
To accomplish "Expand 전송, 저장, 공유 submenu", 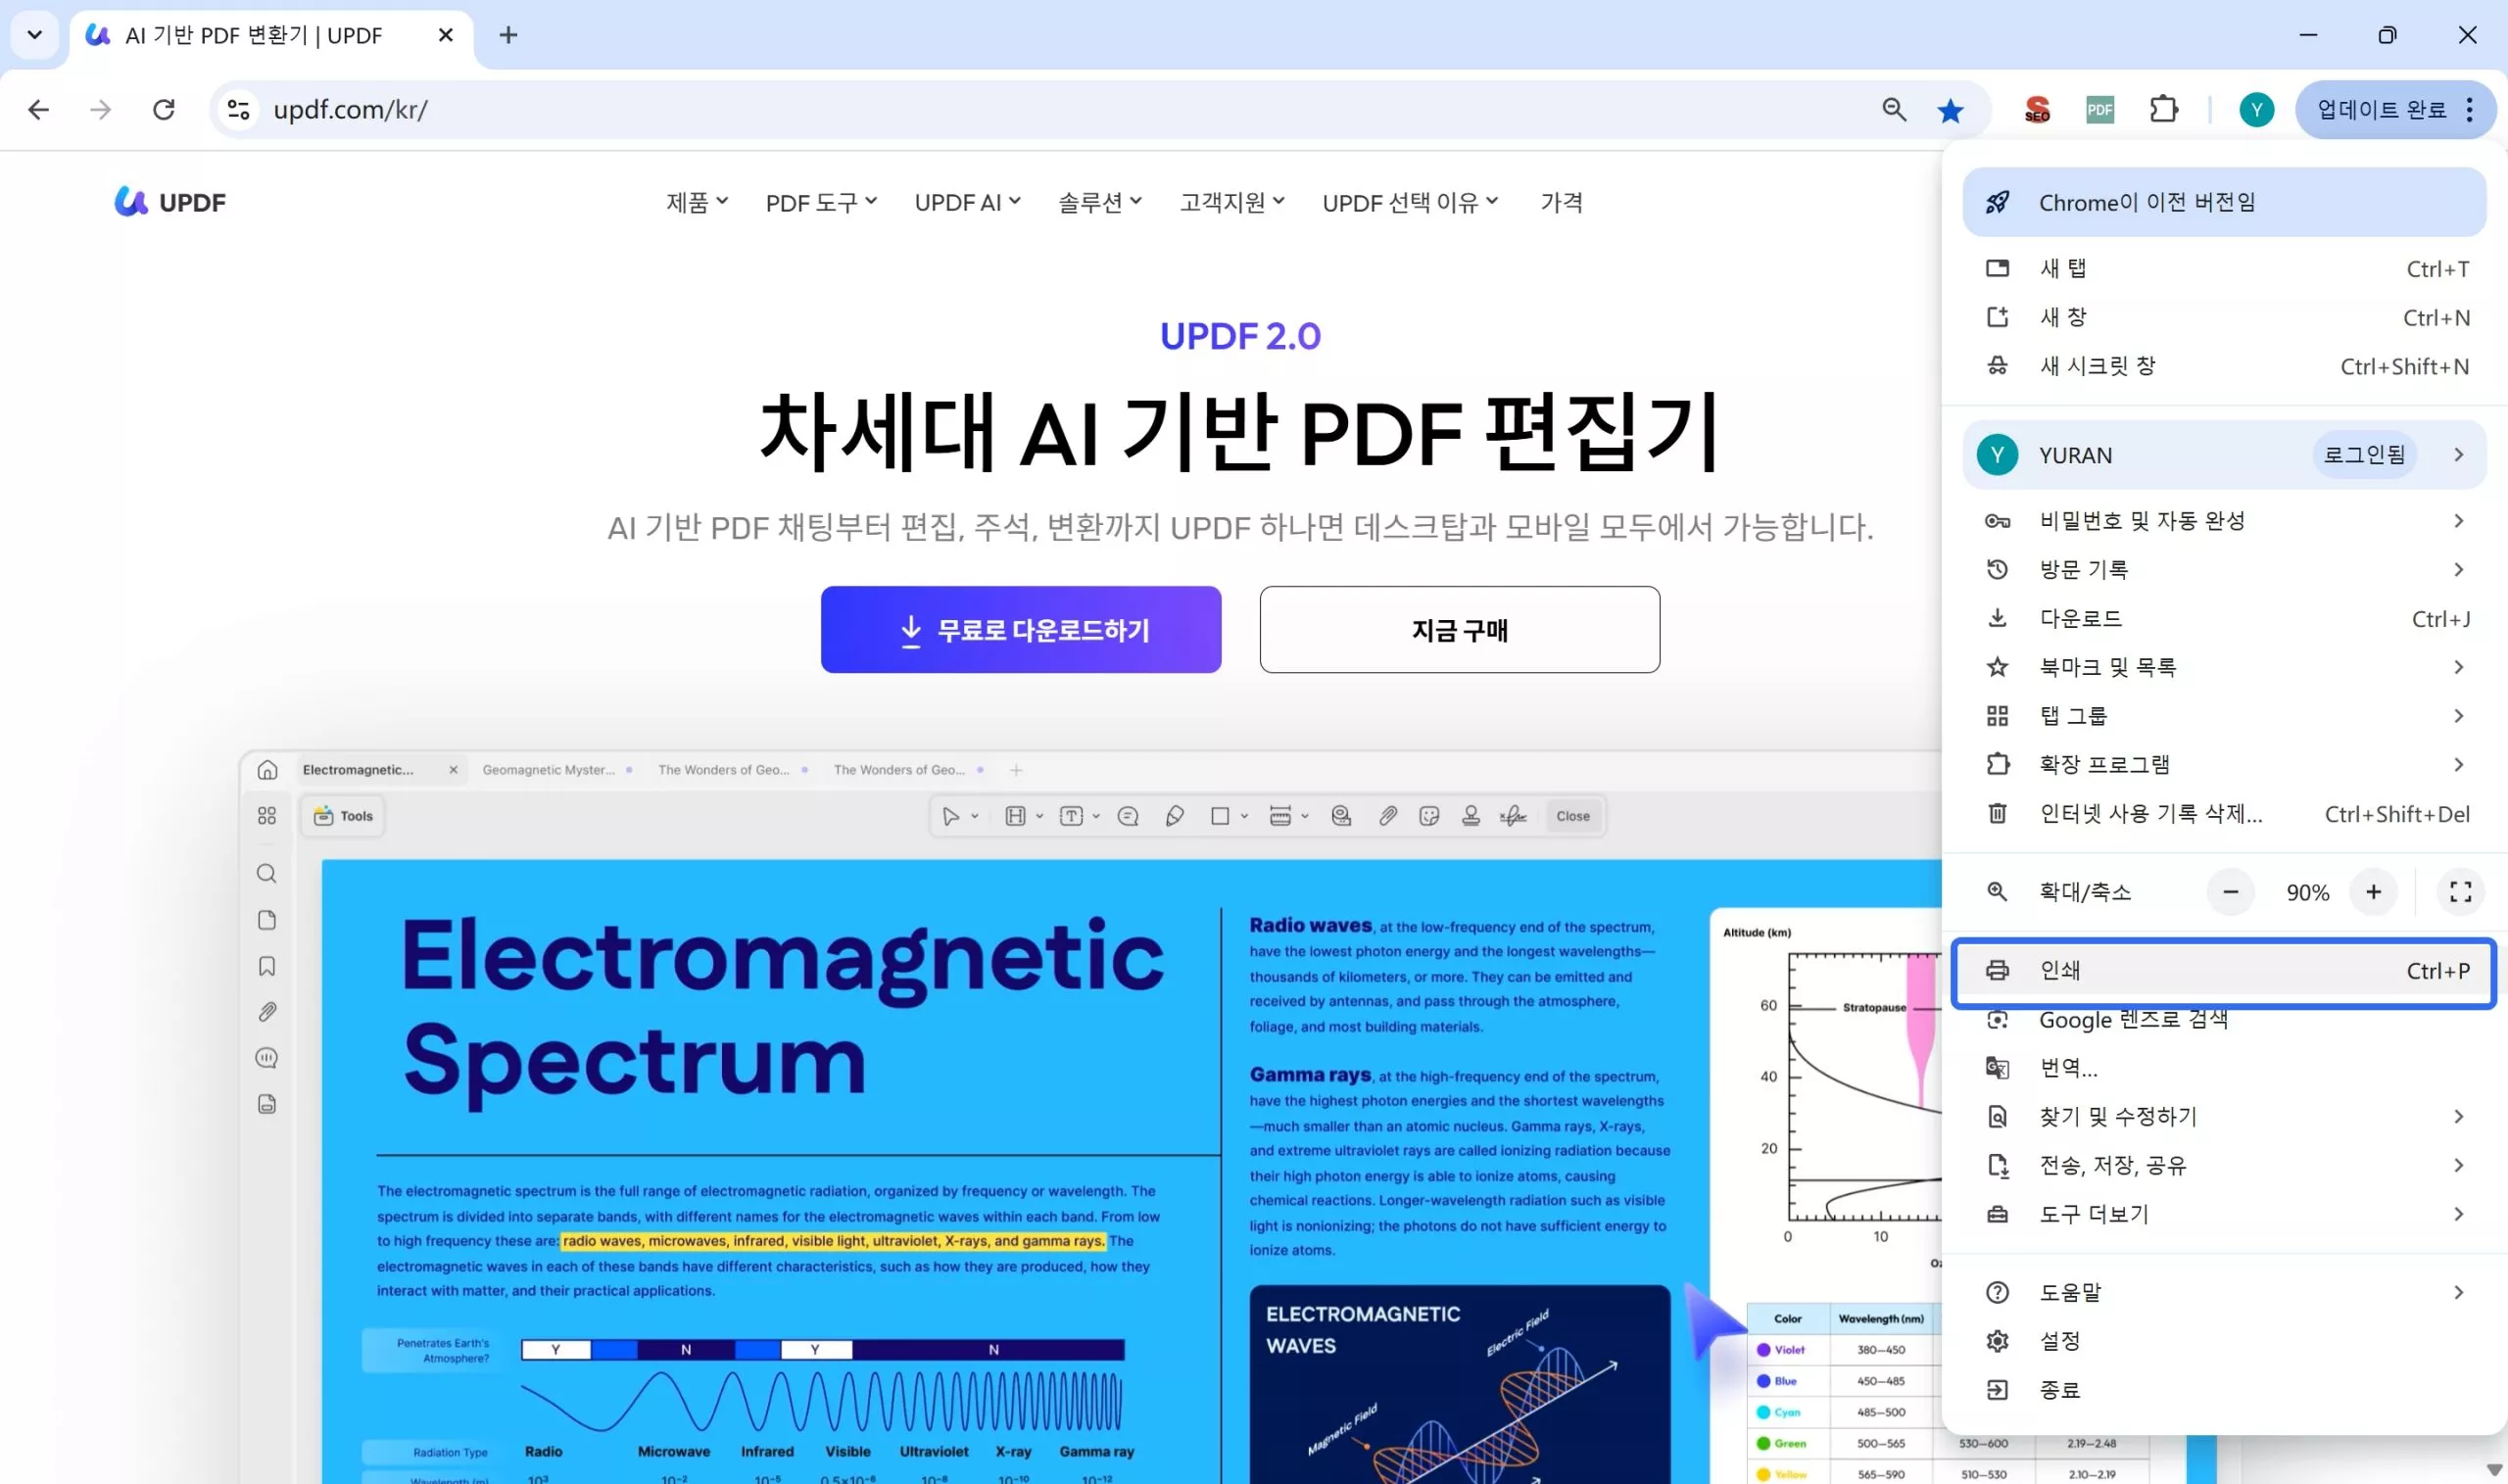I will (2224, 1165).
